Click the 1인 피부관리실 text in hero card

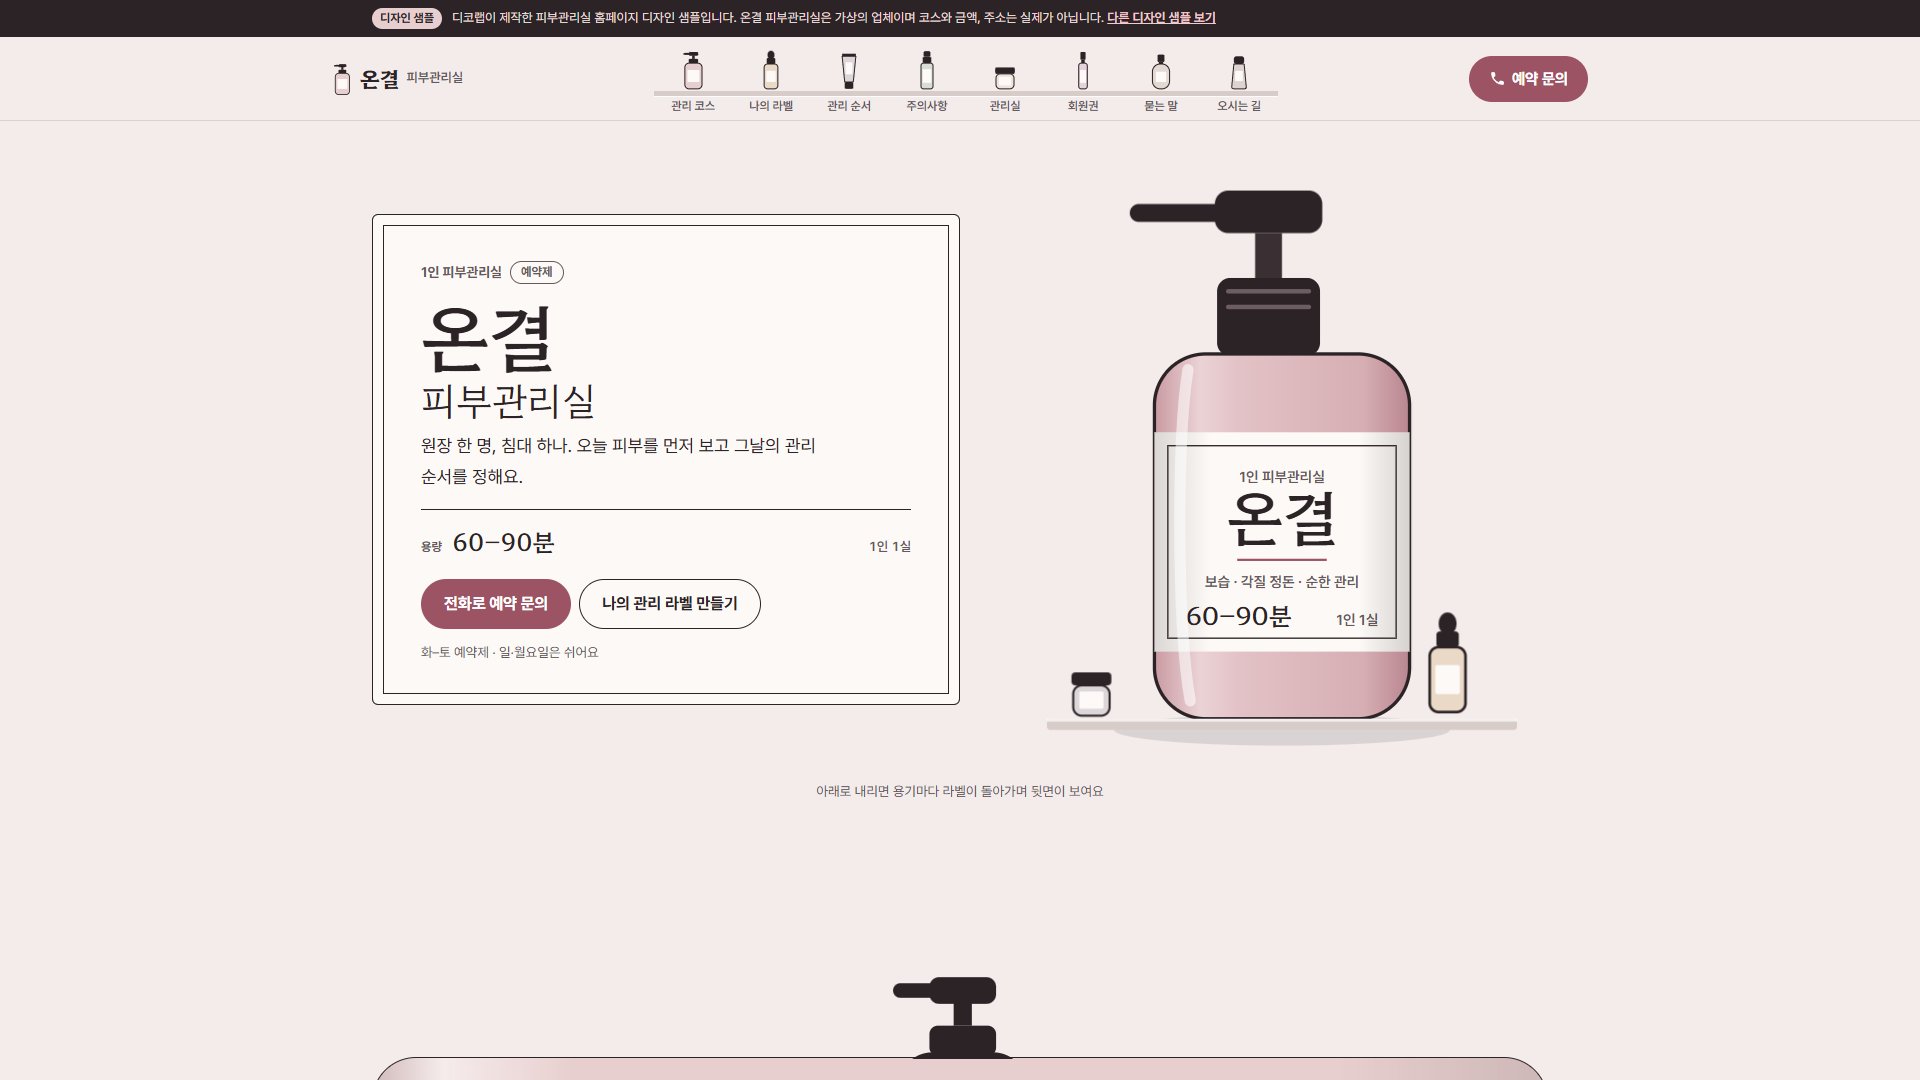point(461,272)
